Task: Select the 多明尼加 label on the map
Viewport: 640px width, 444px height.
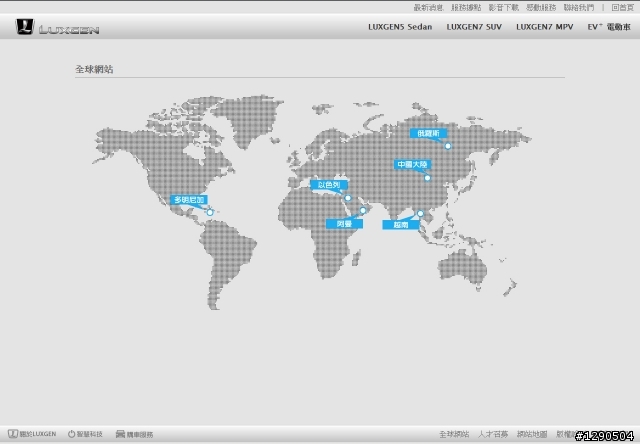Action: [189, 200]
